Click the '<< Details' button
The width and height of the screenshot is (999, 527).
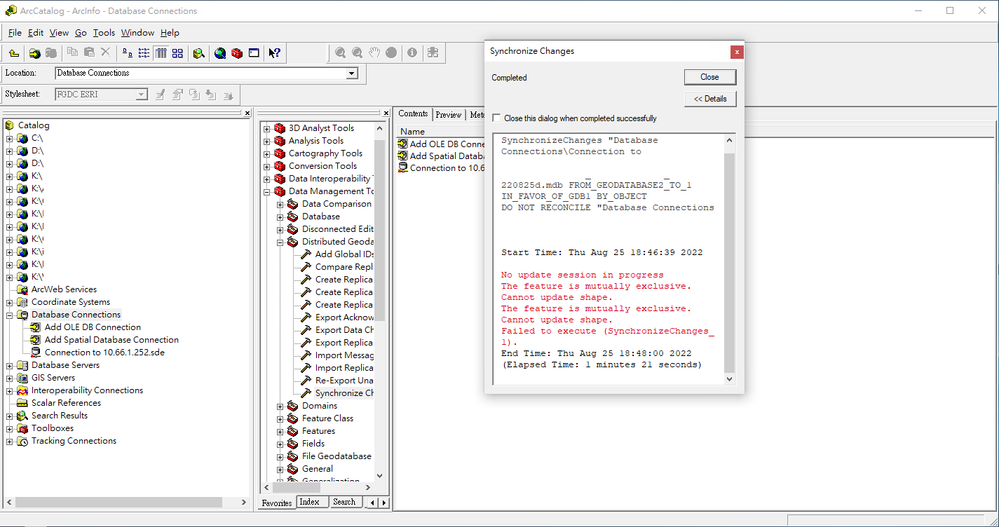[x=710, y=99]
